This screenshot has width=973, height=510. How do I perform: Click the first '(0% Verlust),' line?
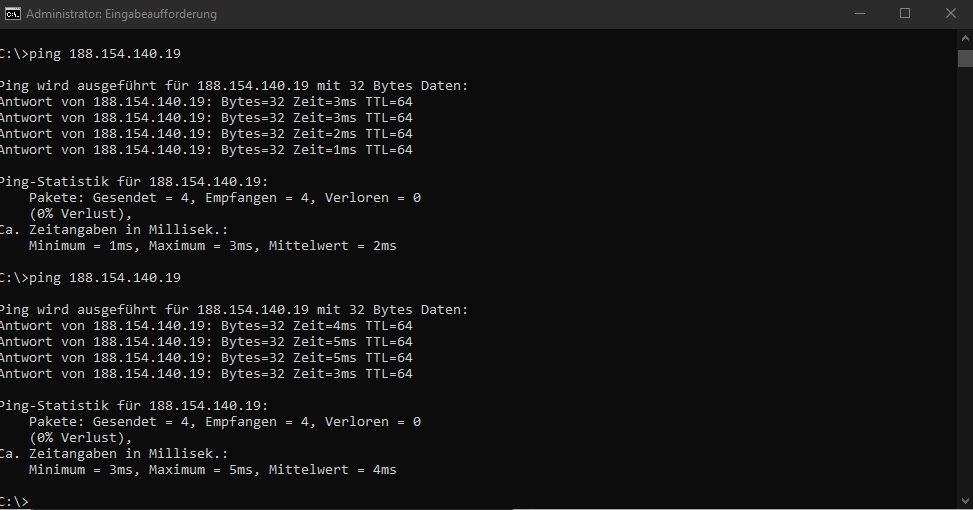[x=80, y=214]
